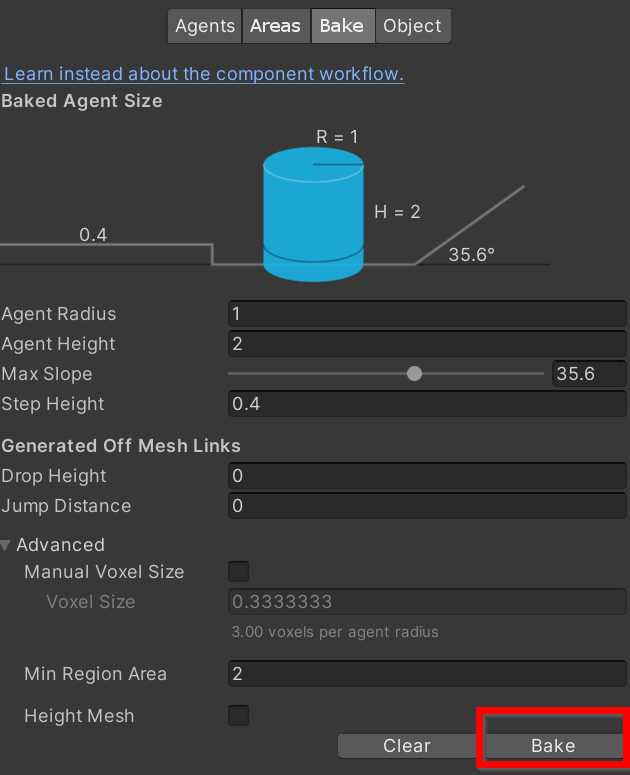Click the Height Mesh label
630x775 pixels.
(79, 716)
